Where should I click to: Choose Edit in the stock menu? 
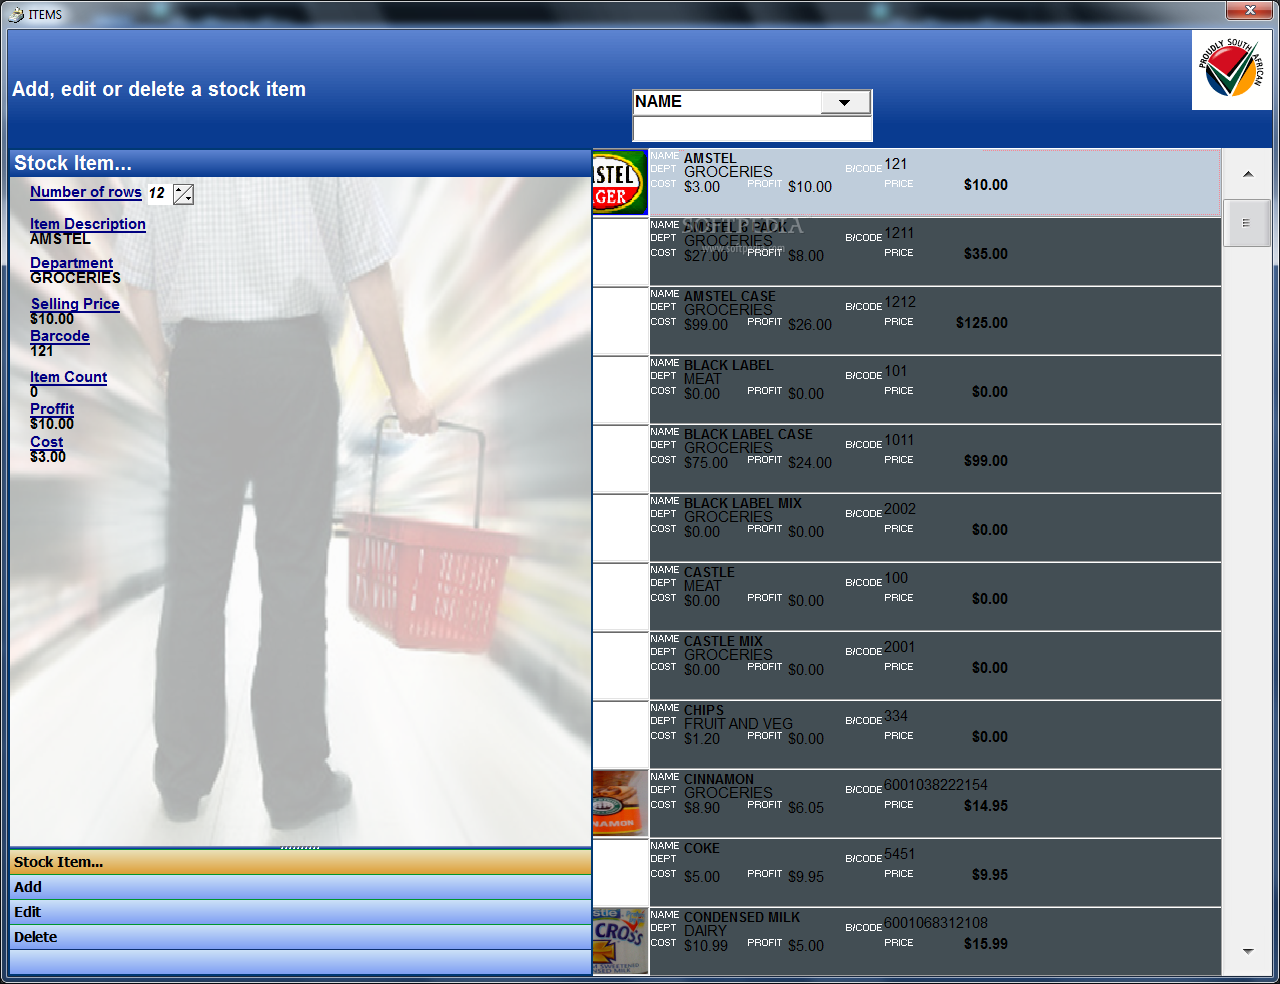[300, 912]
